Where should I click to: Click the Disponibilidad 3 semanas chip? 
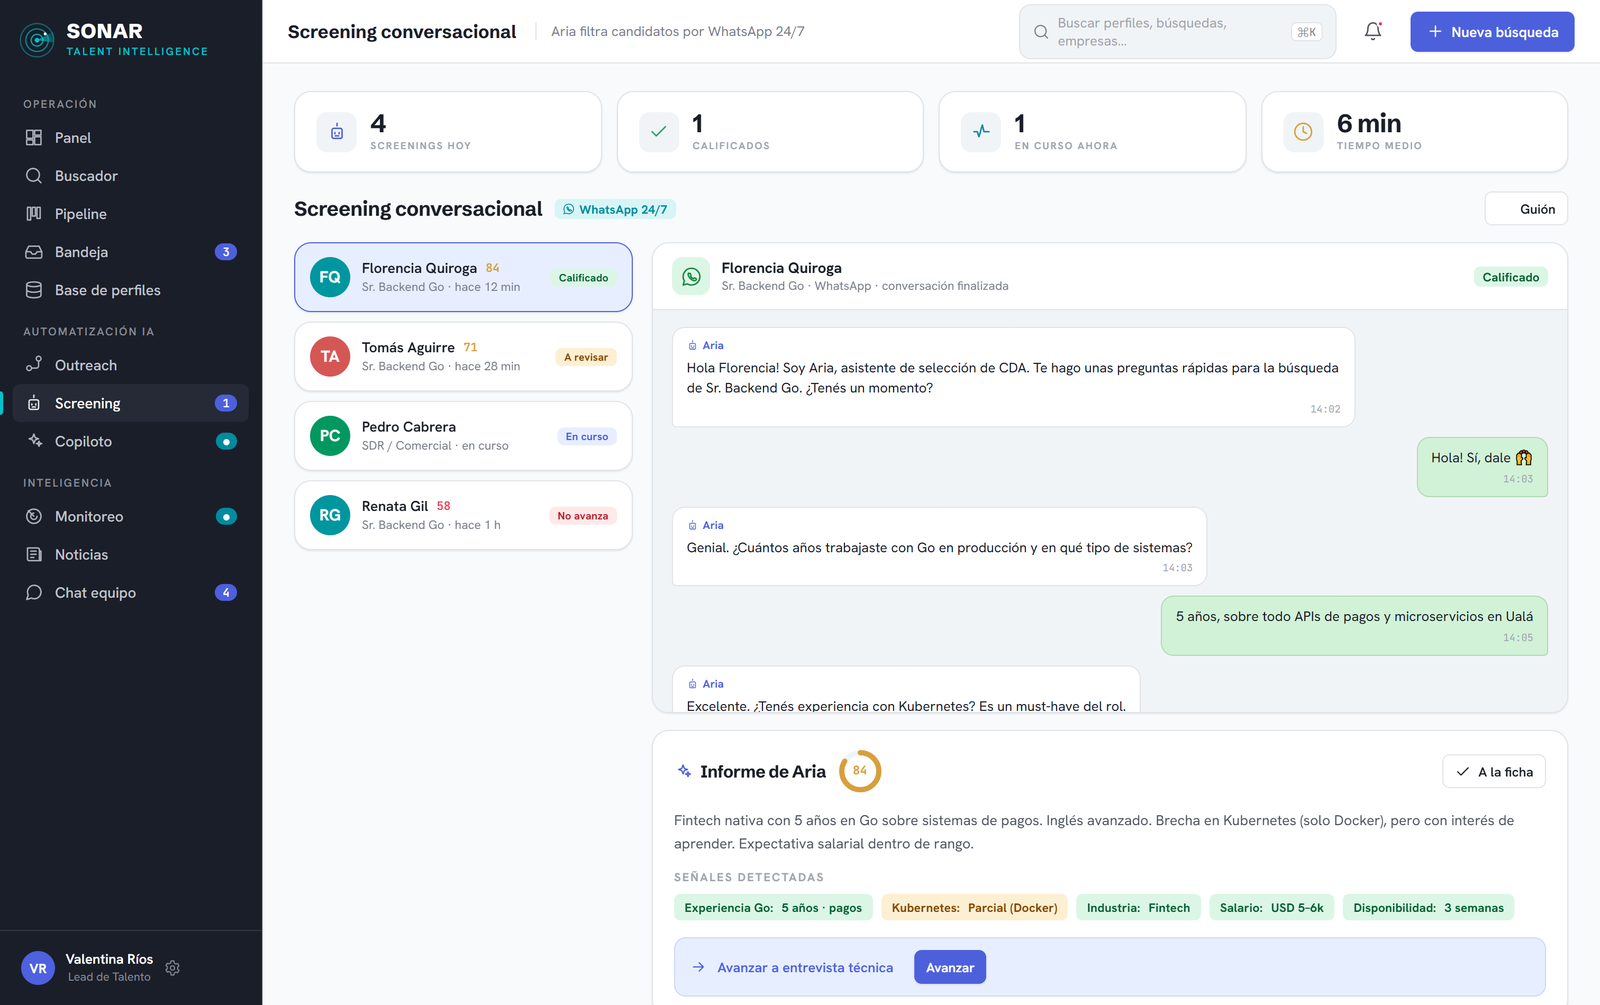click(1429, 908)
